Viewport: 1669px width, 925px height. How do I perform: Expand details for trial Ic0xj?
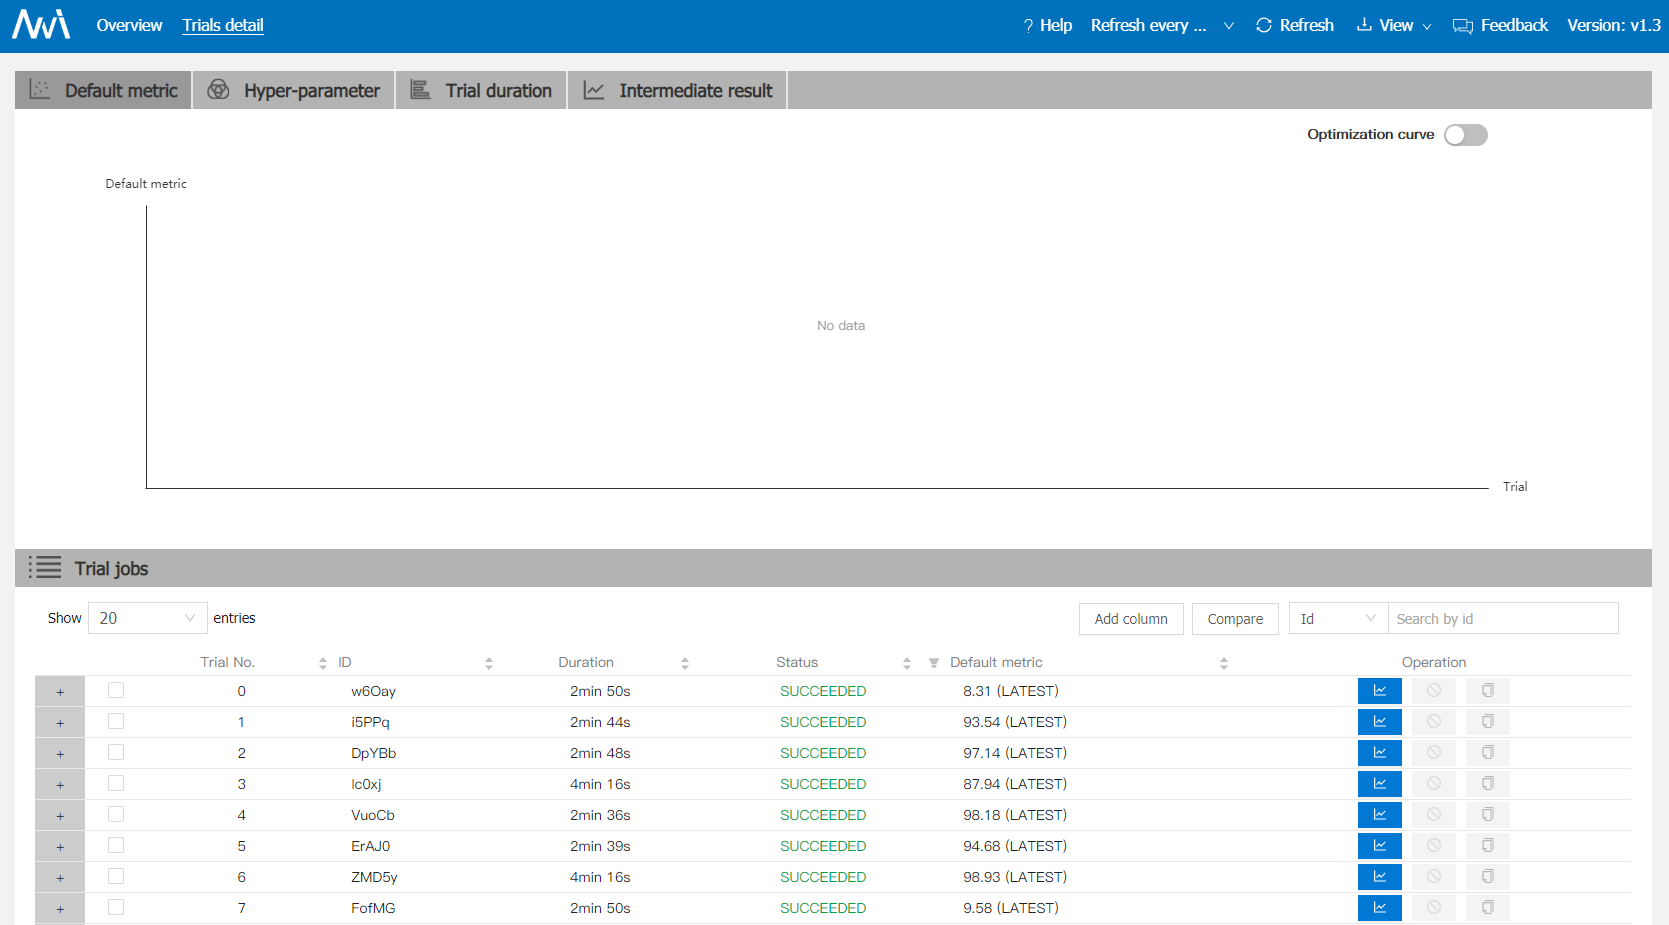pos(60,783)
